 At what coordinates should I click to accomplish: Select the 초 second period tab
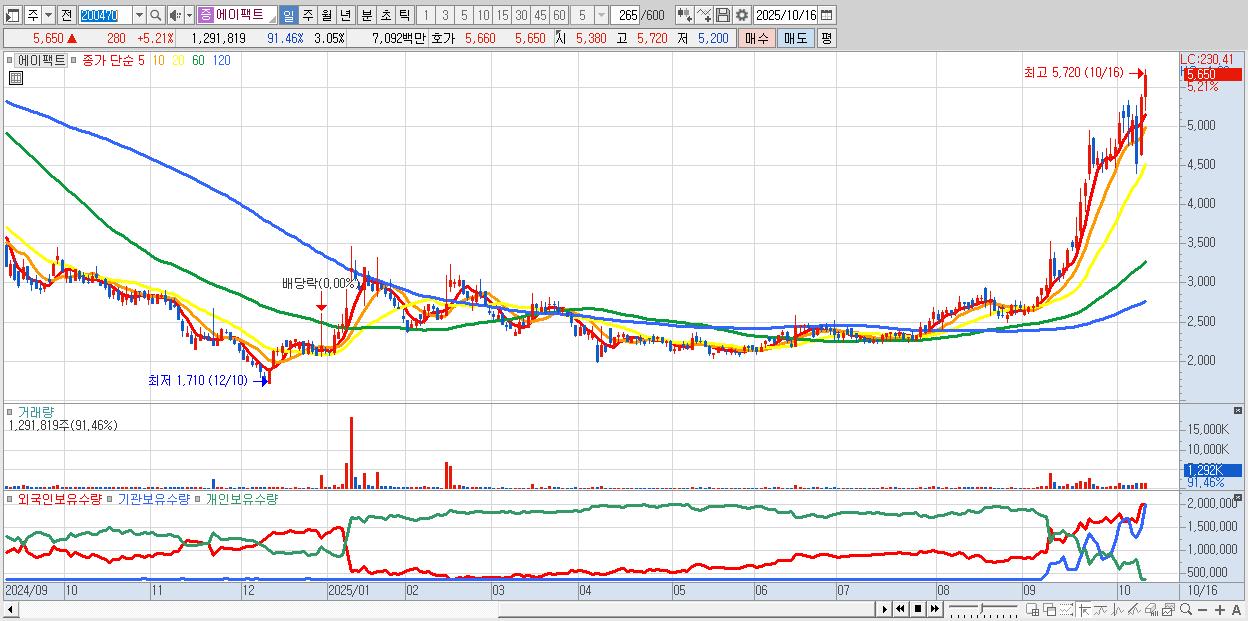(x=385, y=15)
